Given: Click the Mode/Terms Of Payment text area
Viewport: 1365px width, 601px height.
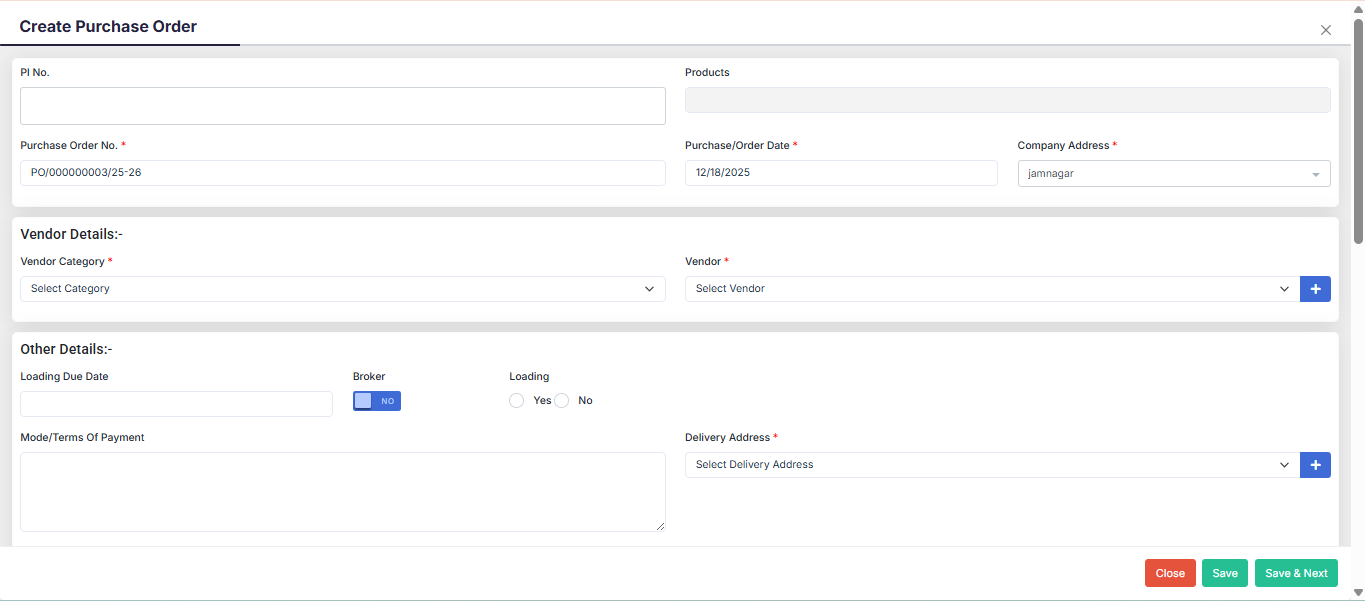Looking at the screenshot, I should click(x=342, y=491).
